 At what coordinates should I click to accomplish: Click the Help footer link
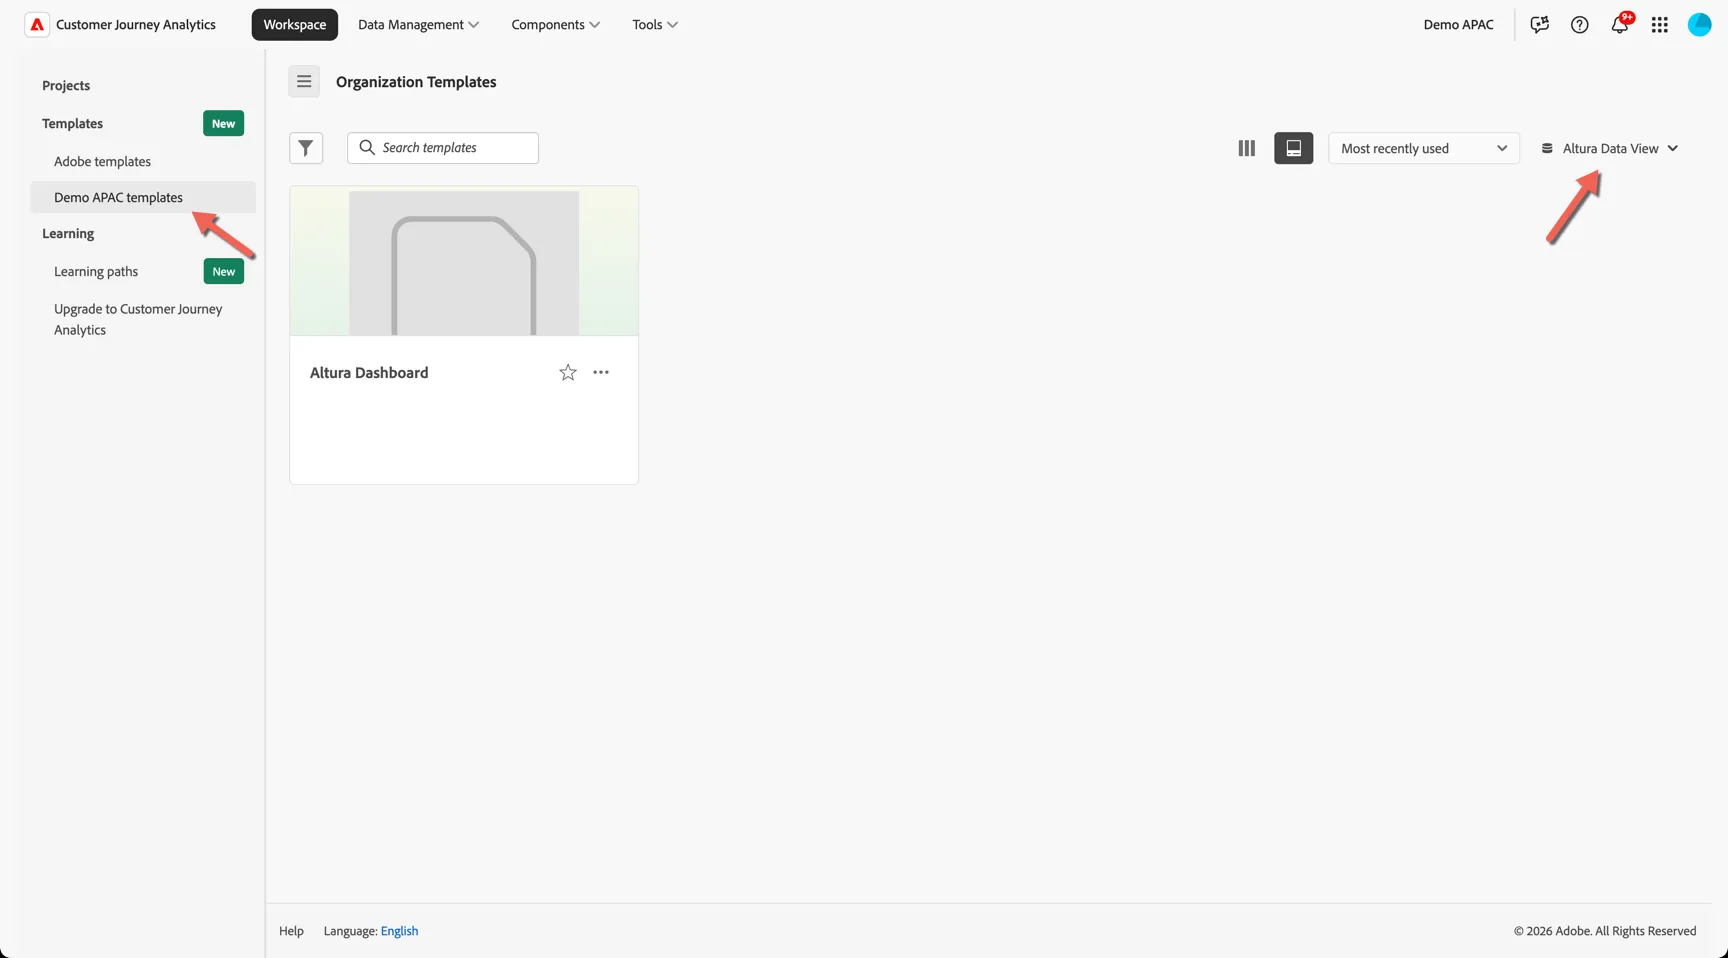click(291, 931)
